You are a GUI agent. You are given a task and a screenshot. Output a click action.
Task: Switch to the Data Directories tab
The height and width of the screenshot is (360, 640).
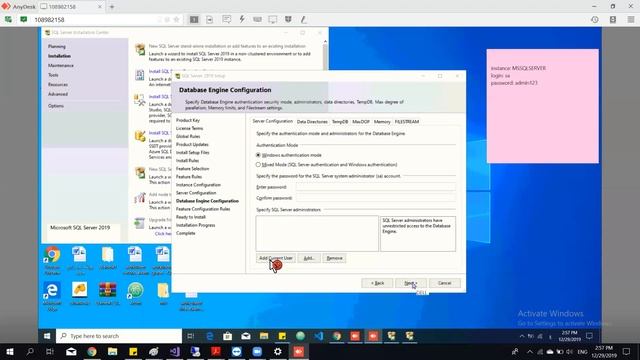coord(312,122)
